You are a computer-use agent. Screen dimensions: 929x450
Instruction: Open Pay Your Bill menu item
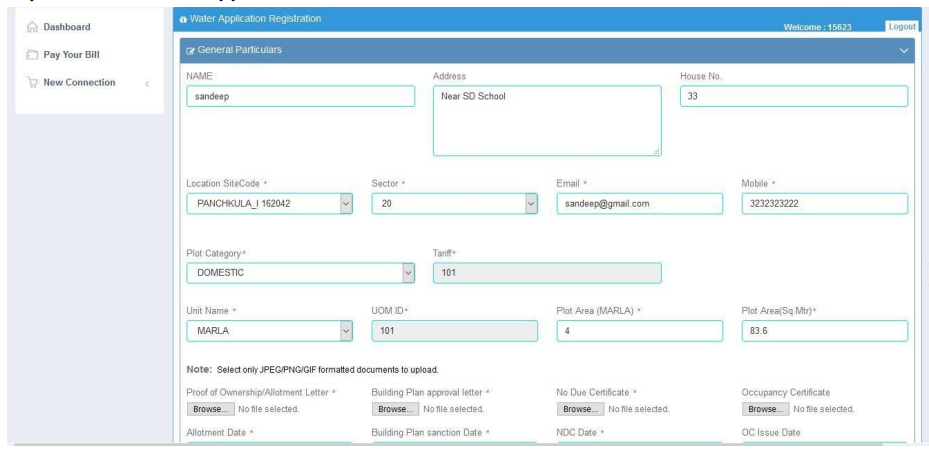(x=75, y=54)
